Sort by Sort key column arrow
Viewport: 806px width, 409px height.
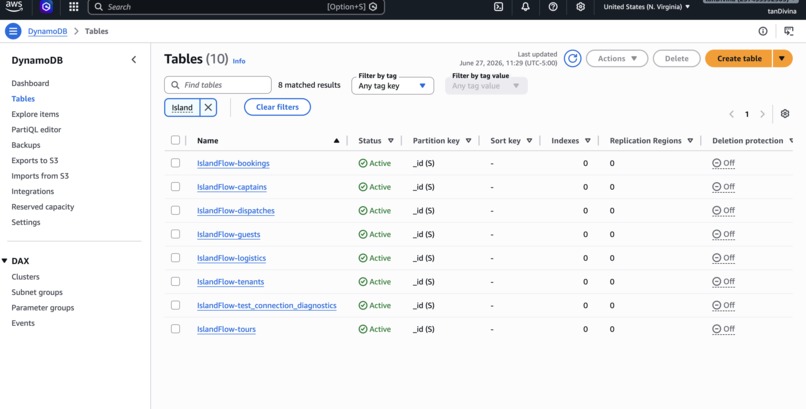click(x=529, y=140)
